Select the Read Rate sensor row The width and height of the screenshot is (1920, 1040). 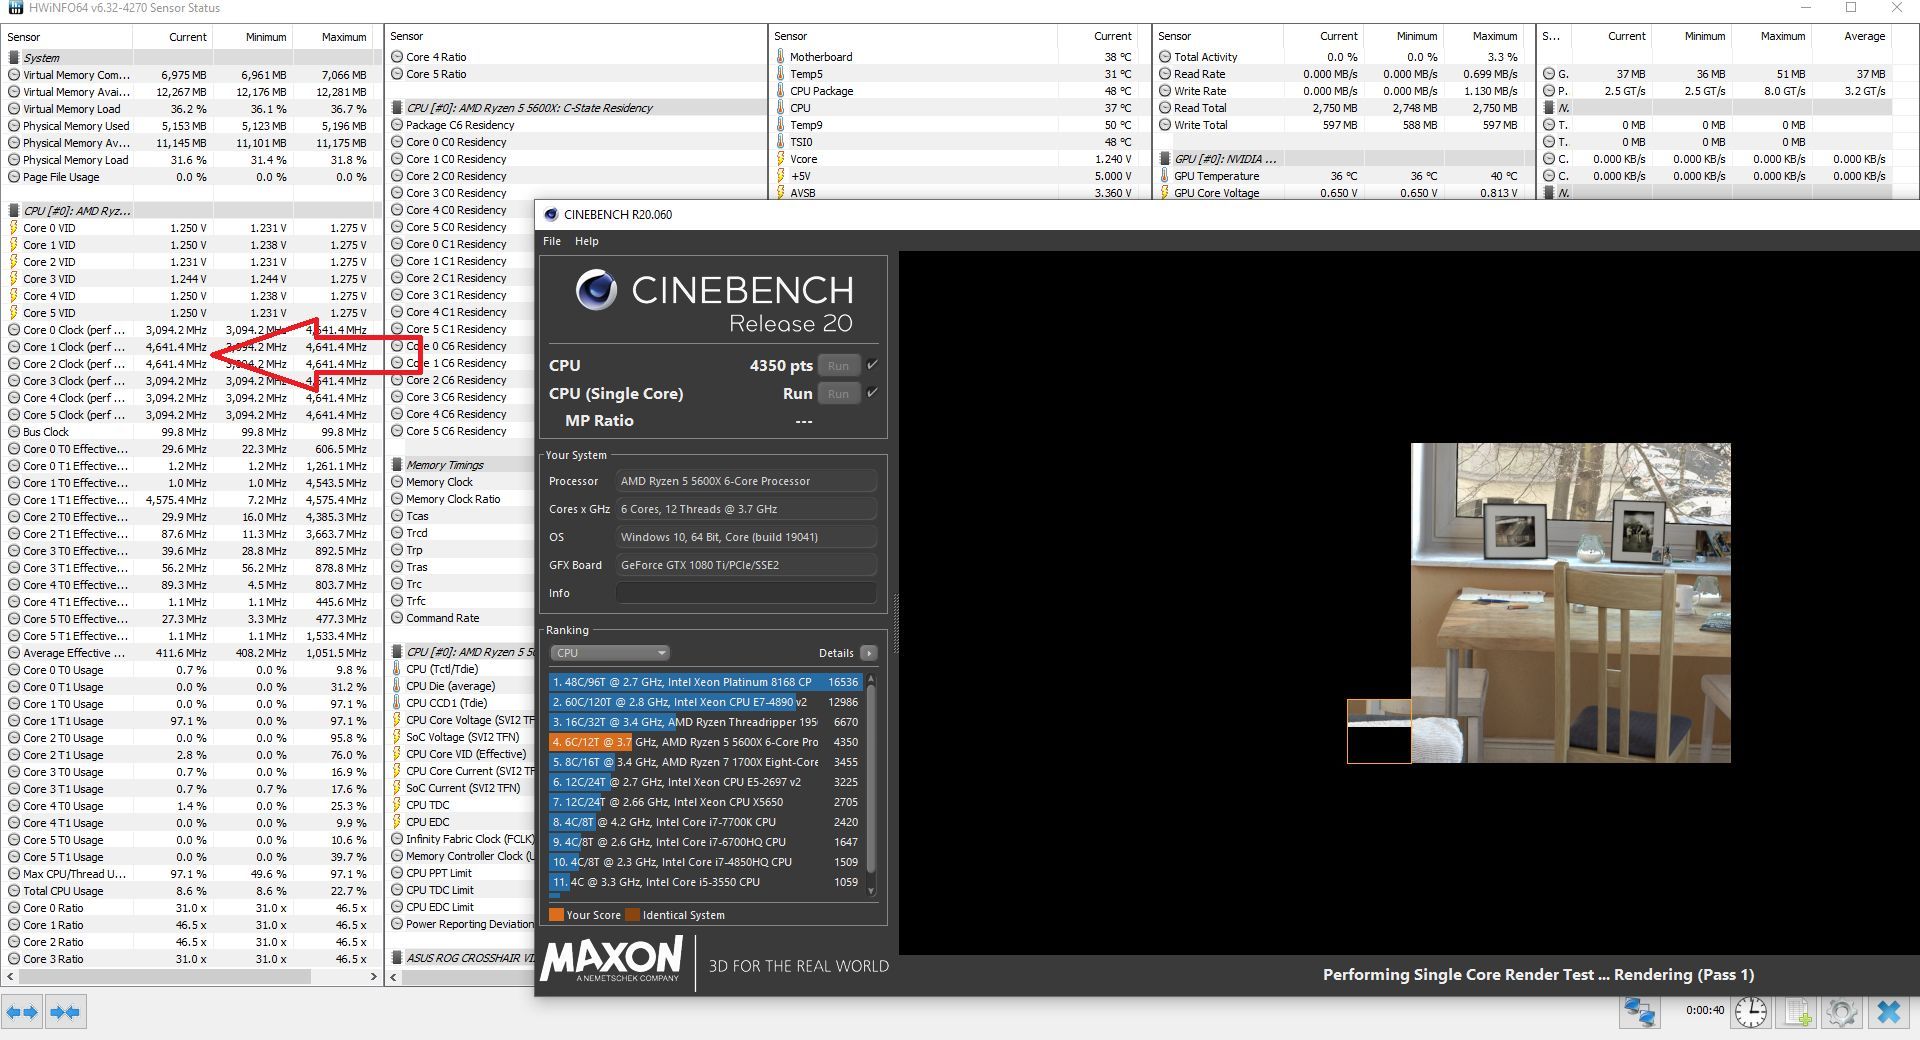[1344, 74]
